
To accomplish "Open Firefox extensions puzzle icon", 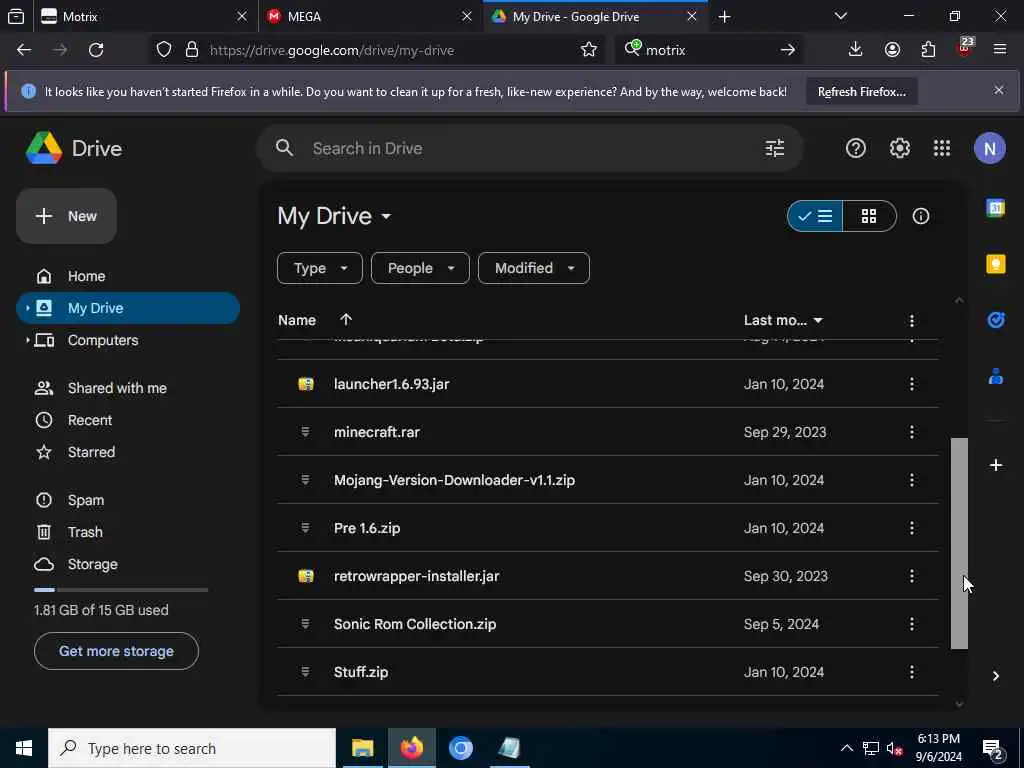I will point(928,50).
